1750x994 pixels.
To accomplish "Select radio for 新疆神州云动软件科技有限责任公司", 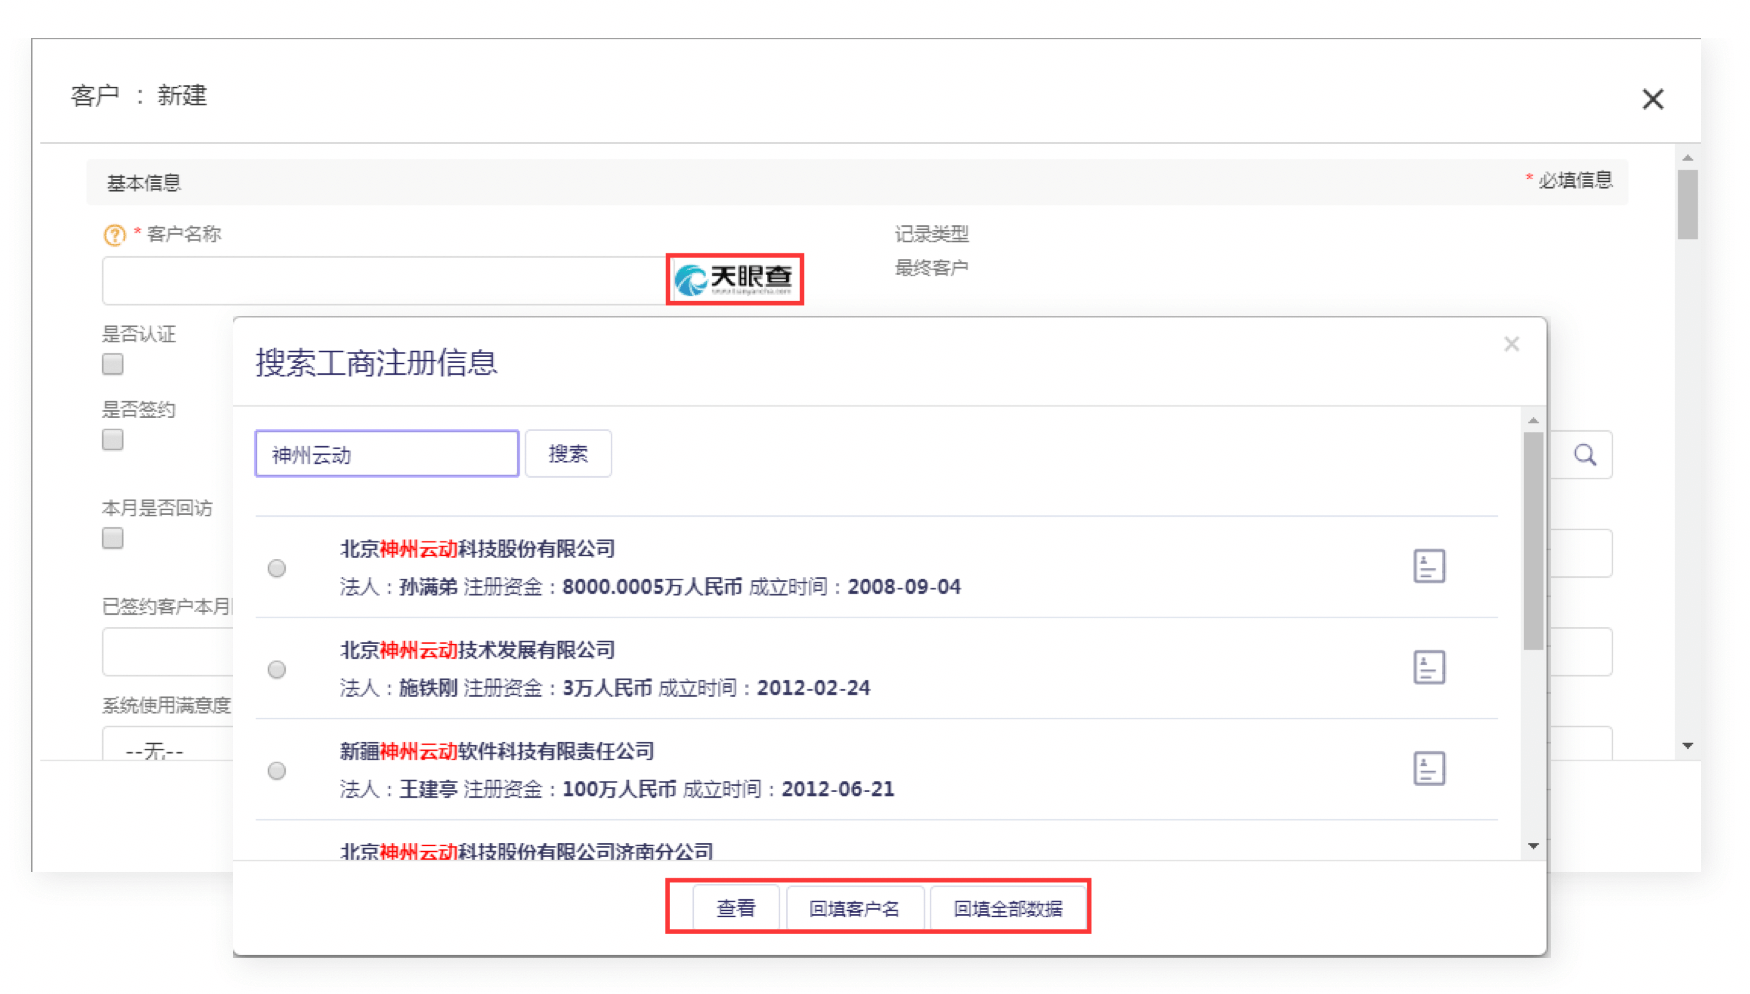I will click(277, 770).
